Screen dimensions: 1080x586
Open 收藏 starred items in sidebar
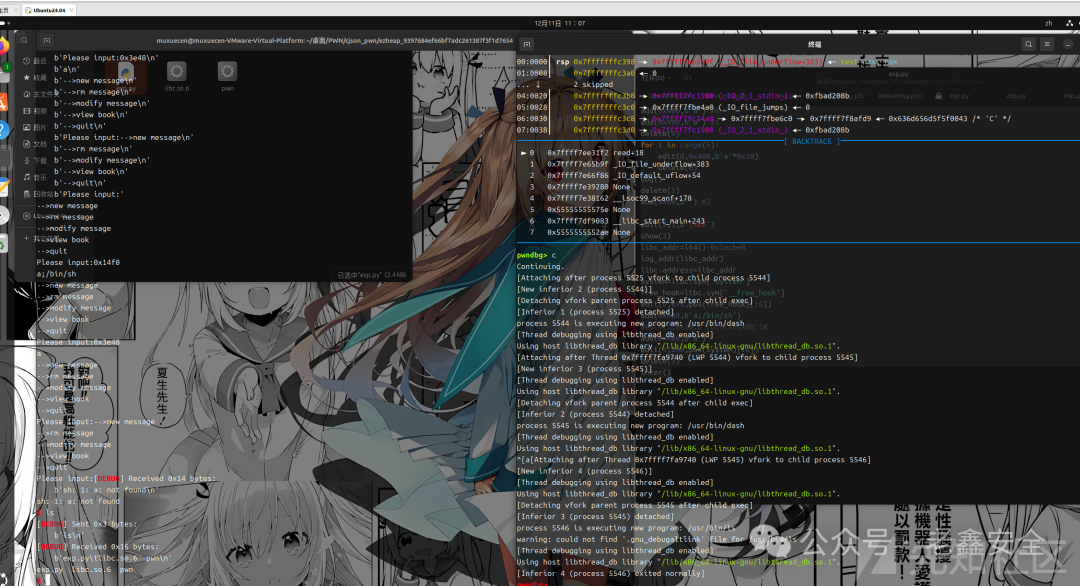(x=34, y=77)
